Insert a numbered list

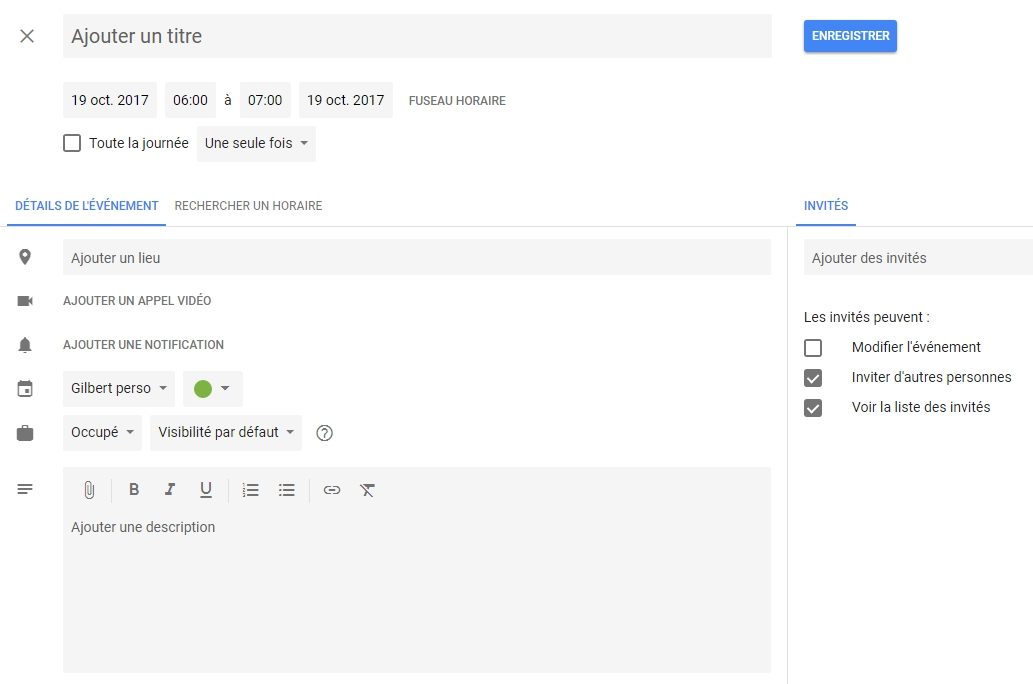pos(251,490)
